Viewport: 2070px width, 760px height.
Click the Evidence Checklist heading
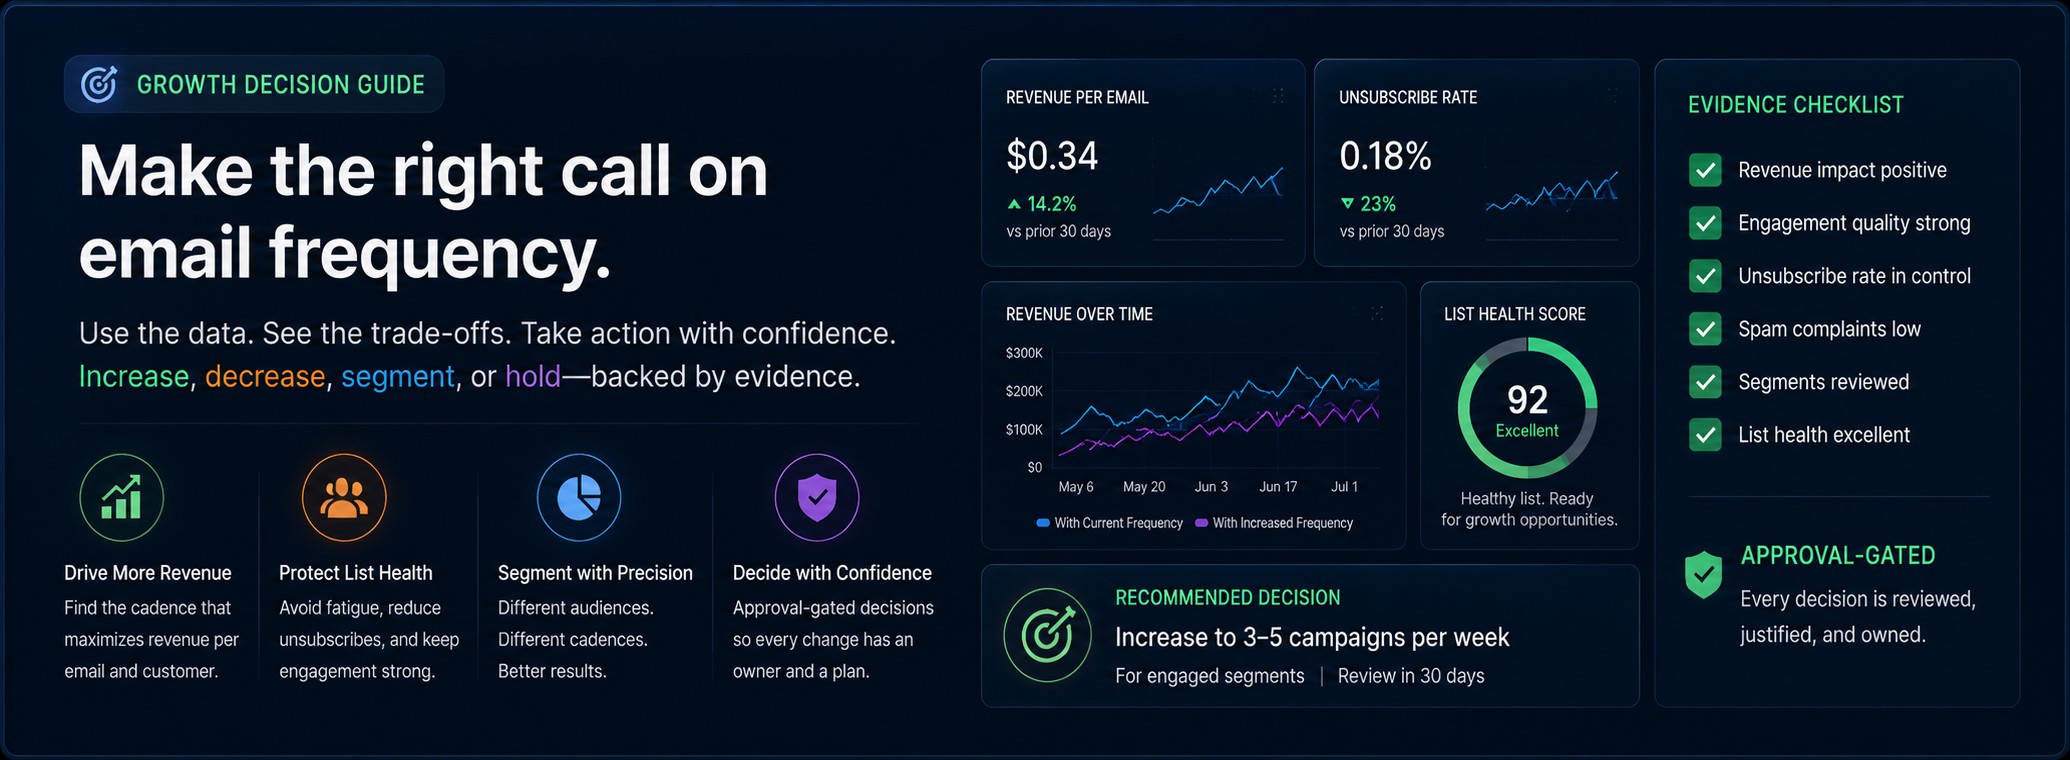(1796, 105)
